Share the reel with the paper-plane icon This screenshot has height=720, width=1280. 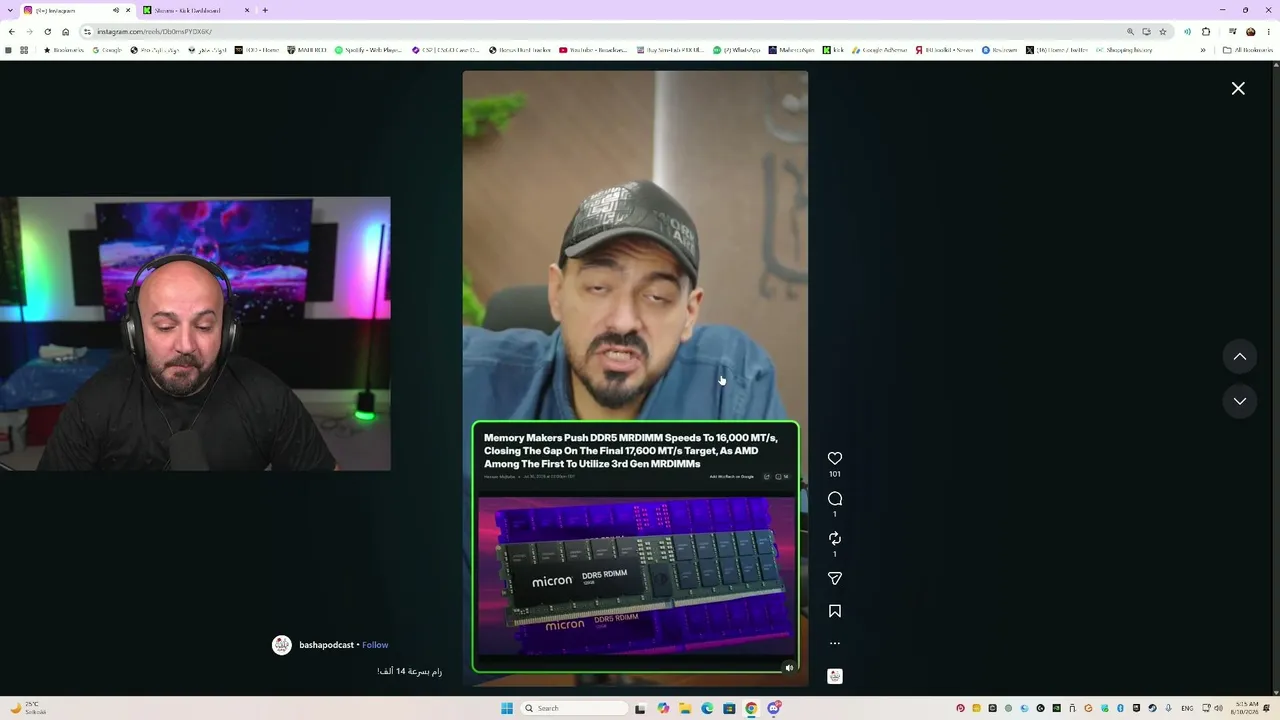tap(835, 578)
